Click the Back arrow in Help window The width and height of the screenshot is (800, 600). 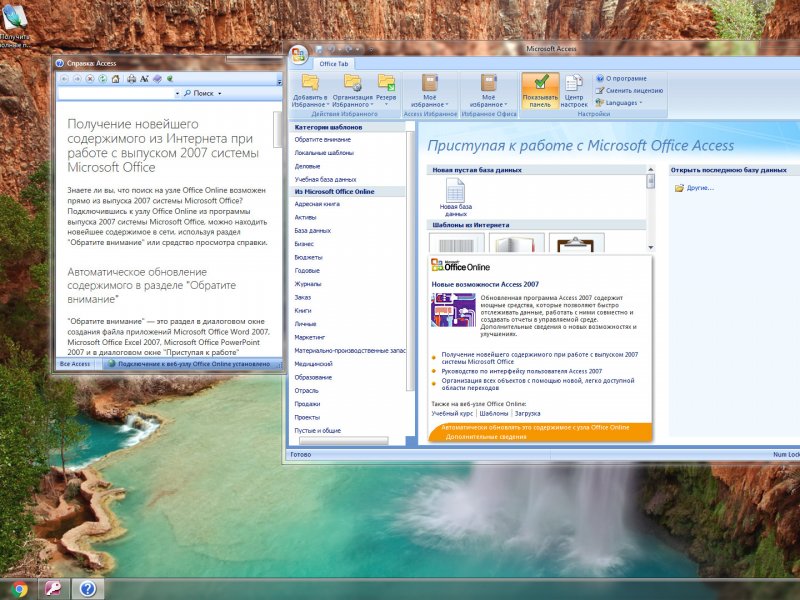[x=64, y=79]
